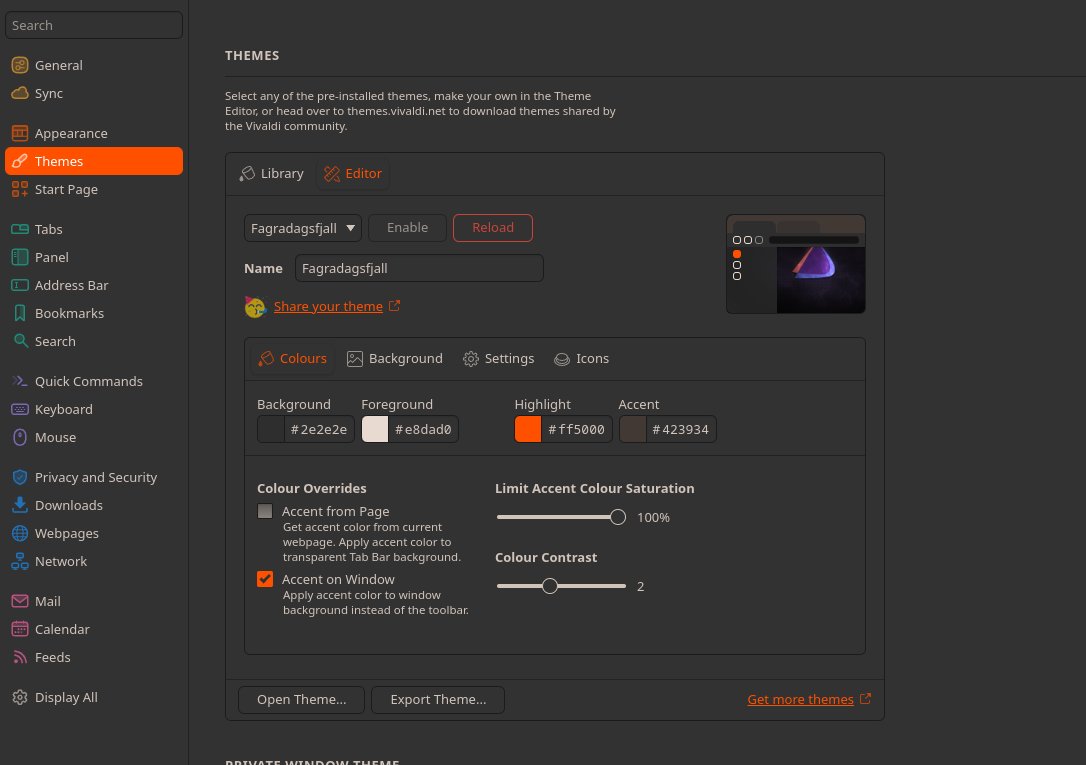1086x765 pixels.
Task: Open the Start Page grid icon
Action: (x=20, y=189)
